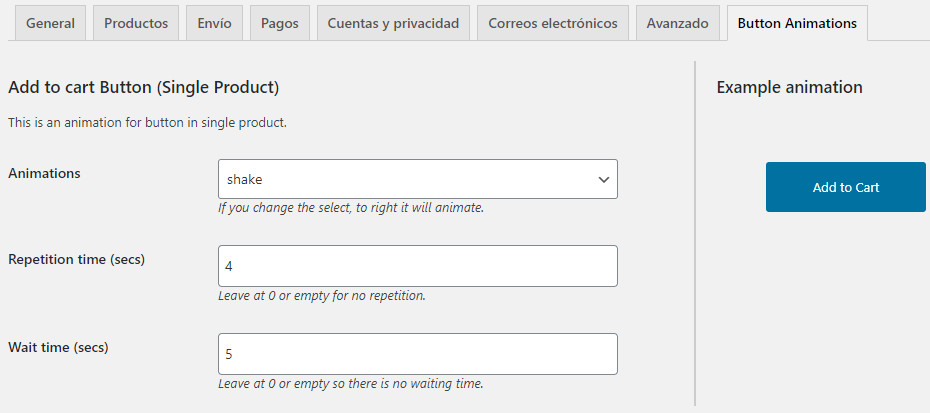Click the Repetition time (secs) label

pyautogui.click(x=77, y=259)
